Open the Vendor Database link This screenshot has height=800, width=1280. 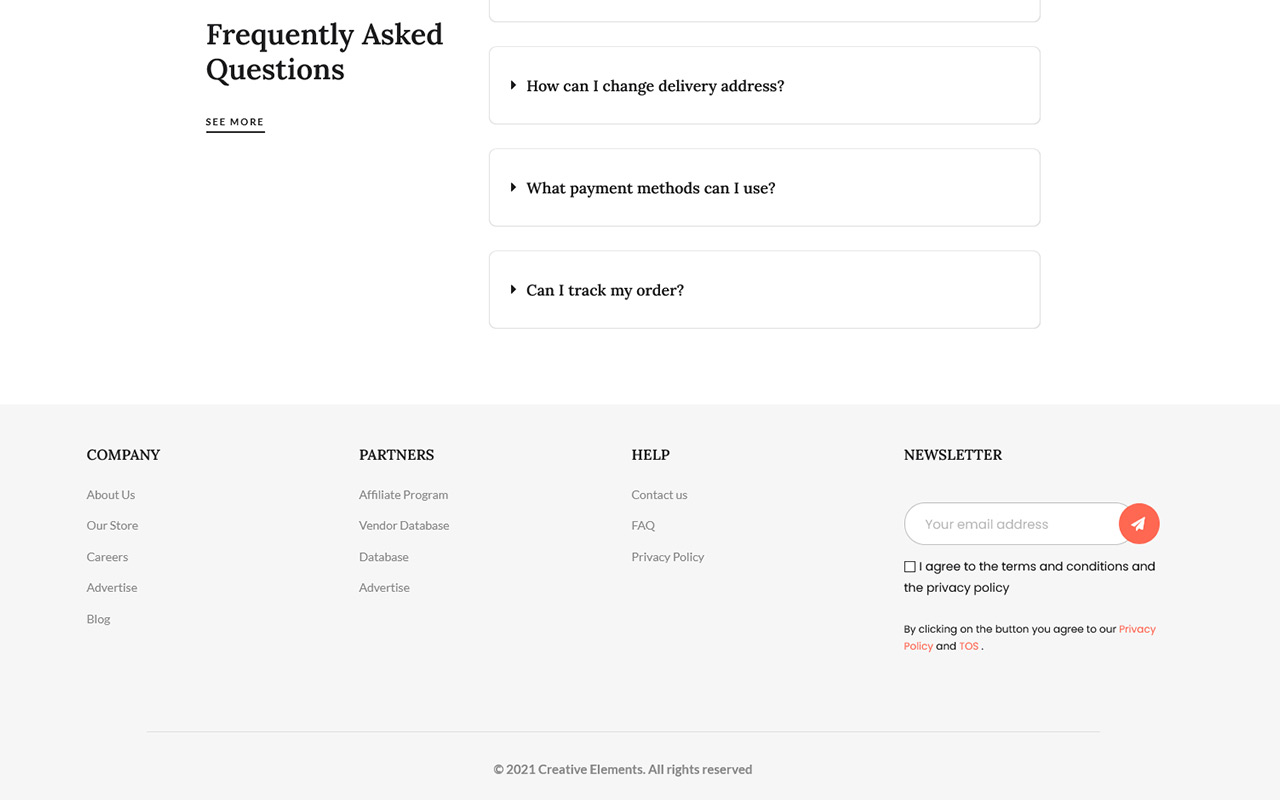[404, 526]
